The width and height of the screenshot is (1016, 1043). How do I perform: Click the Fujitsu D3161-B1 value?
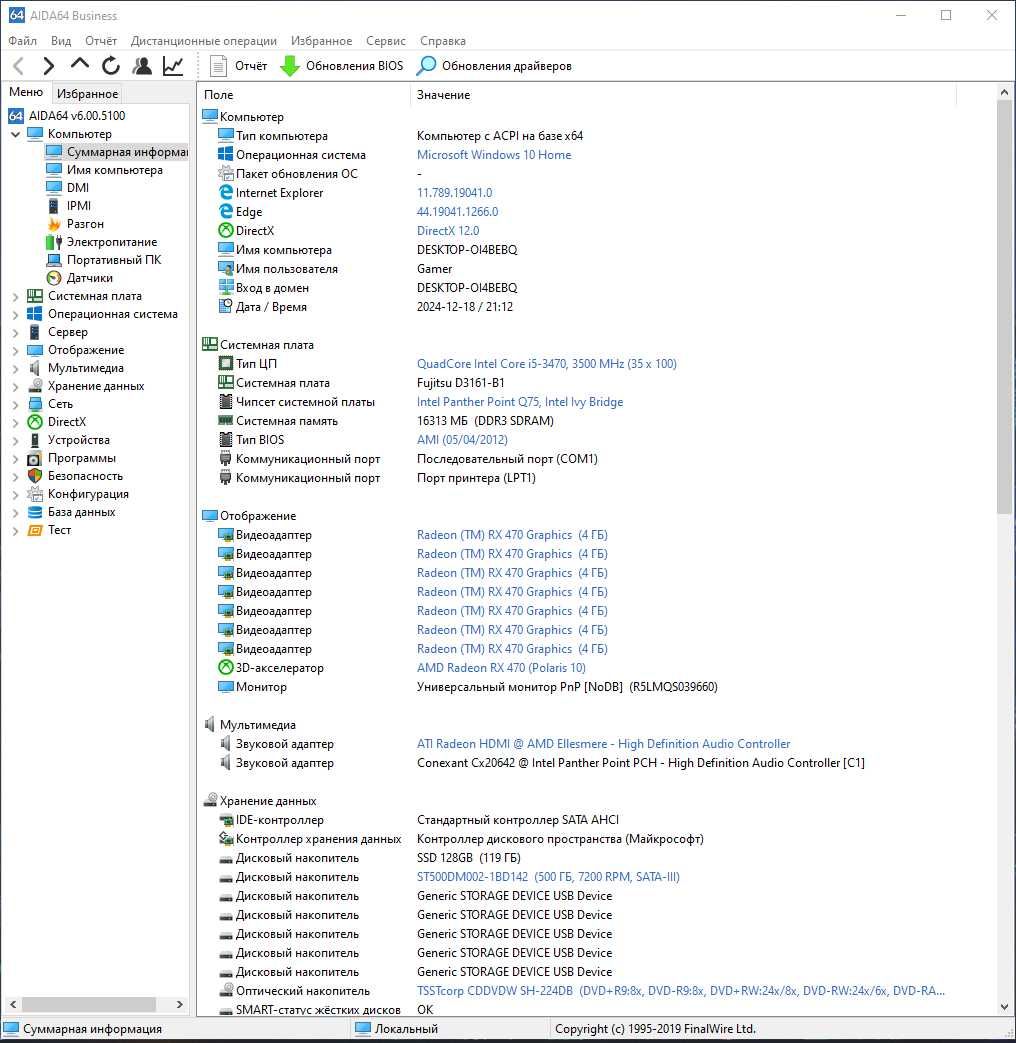coord(460,382)
